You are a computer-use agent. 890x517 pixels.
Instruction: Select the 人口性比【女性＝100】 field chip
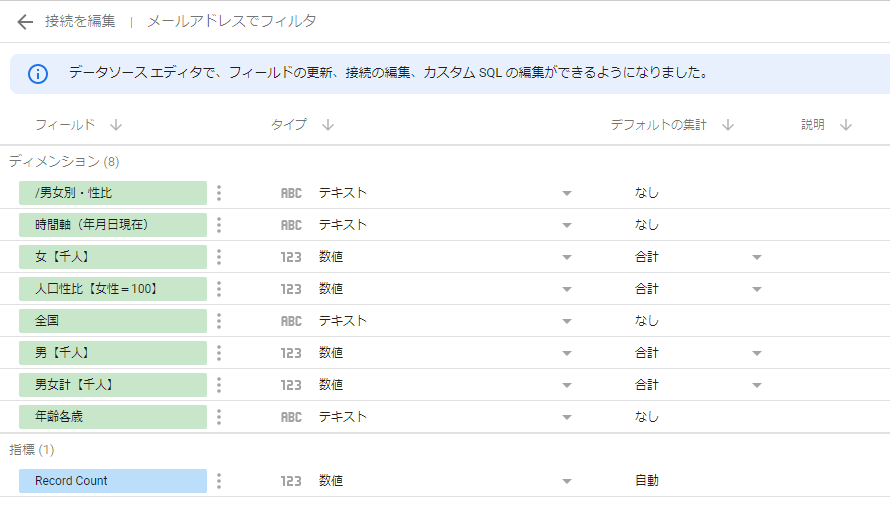(113, 289)
